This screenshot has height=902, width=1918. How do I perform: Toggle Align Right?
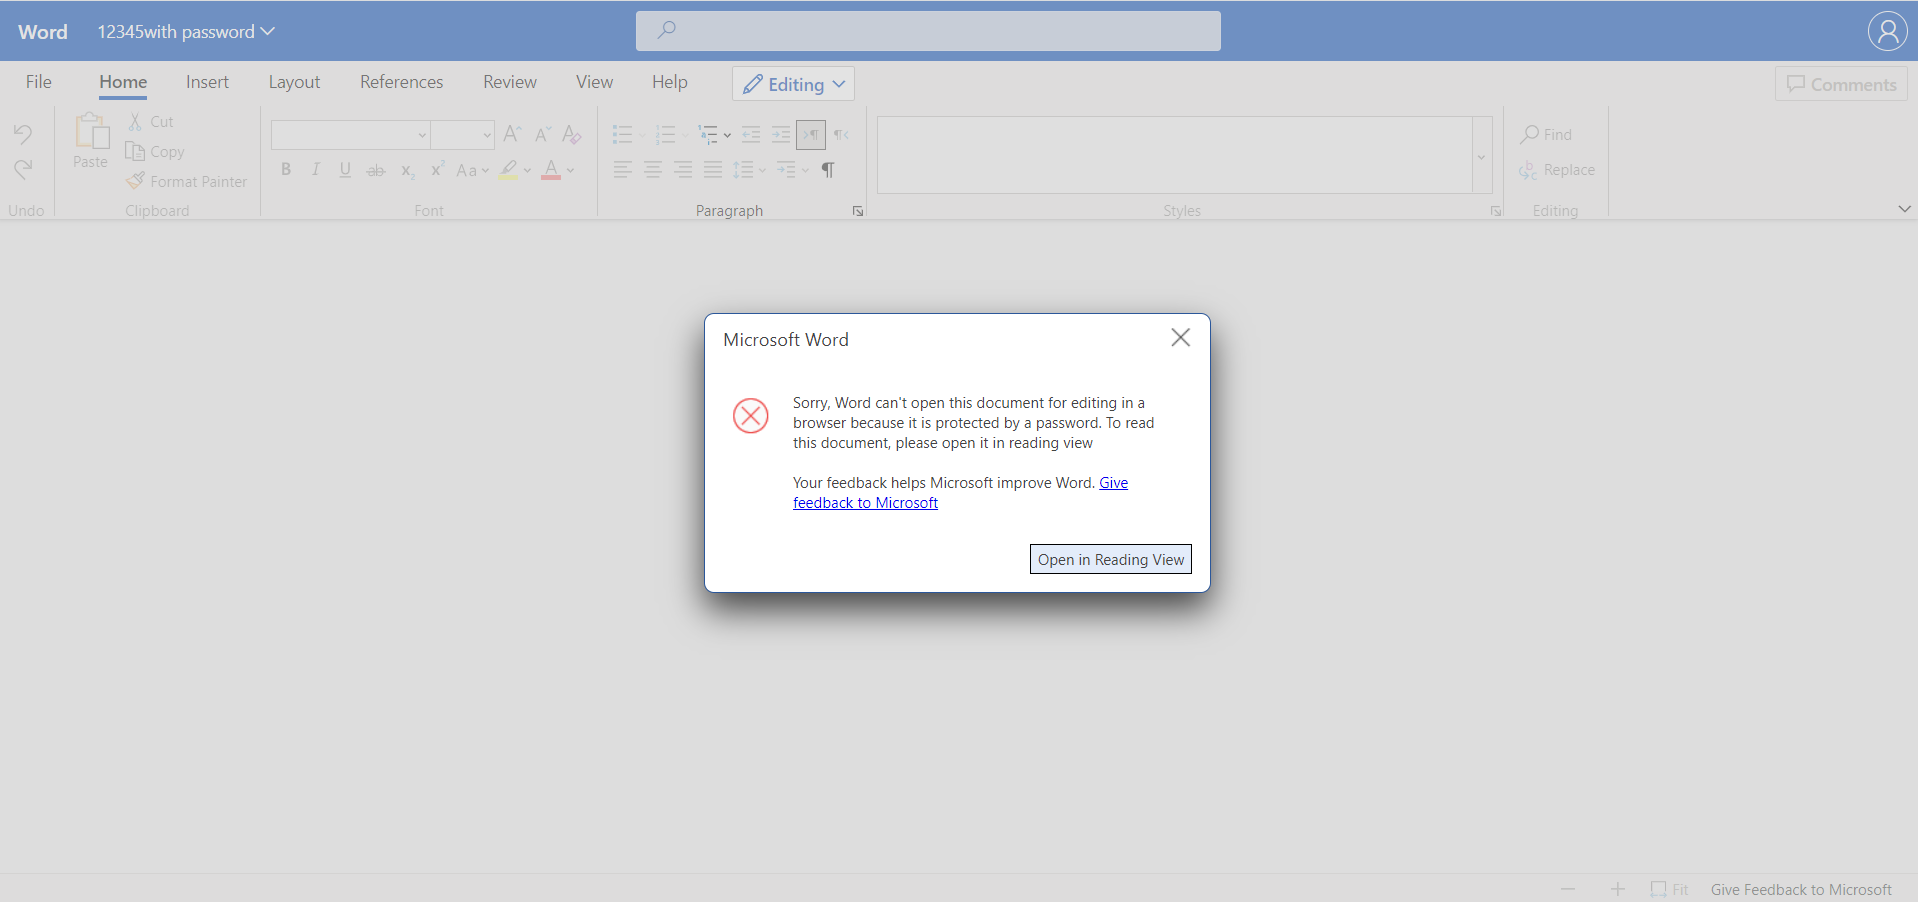point(682,170)
